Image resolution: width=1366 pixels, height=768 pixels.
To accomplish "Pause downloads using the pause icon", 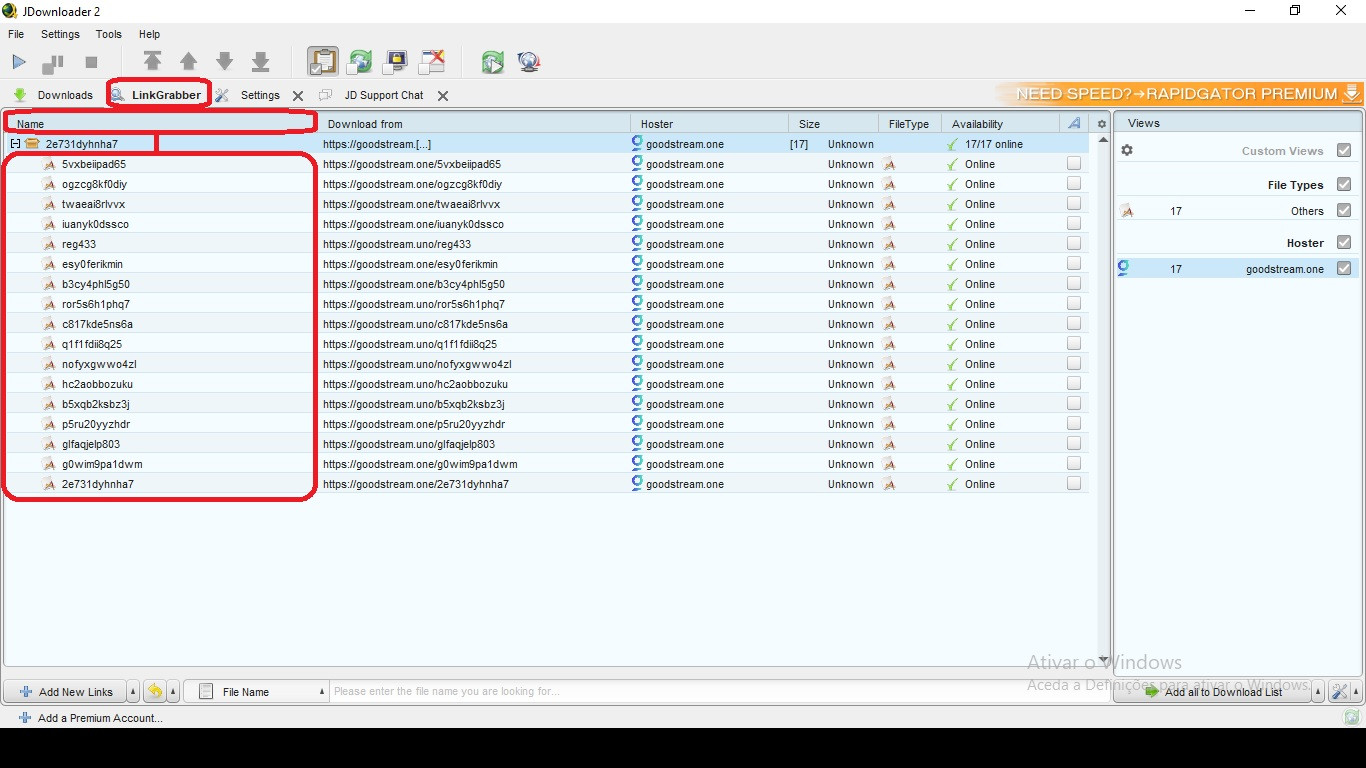I will (x=53, y=63).
